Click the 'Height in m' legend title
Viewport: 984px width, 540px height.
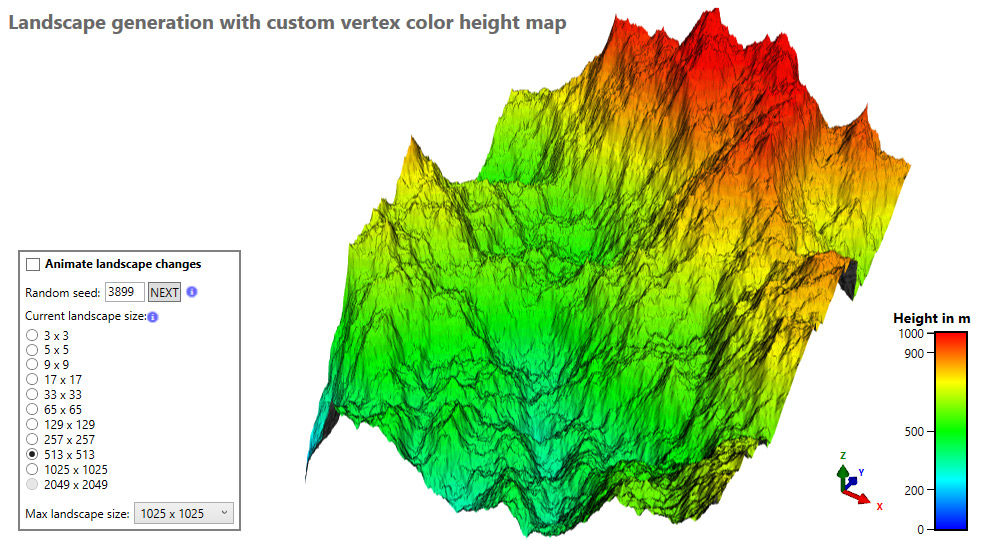click(931, 318)
